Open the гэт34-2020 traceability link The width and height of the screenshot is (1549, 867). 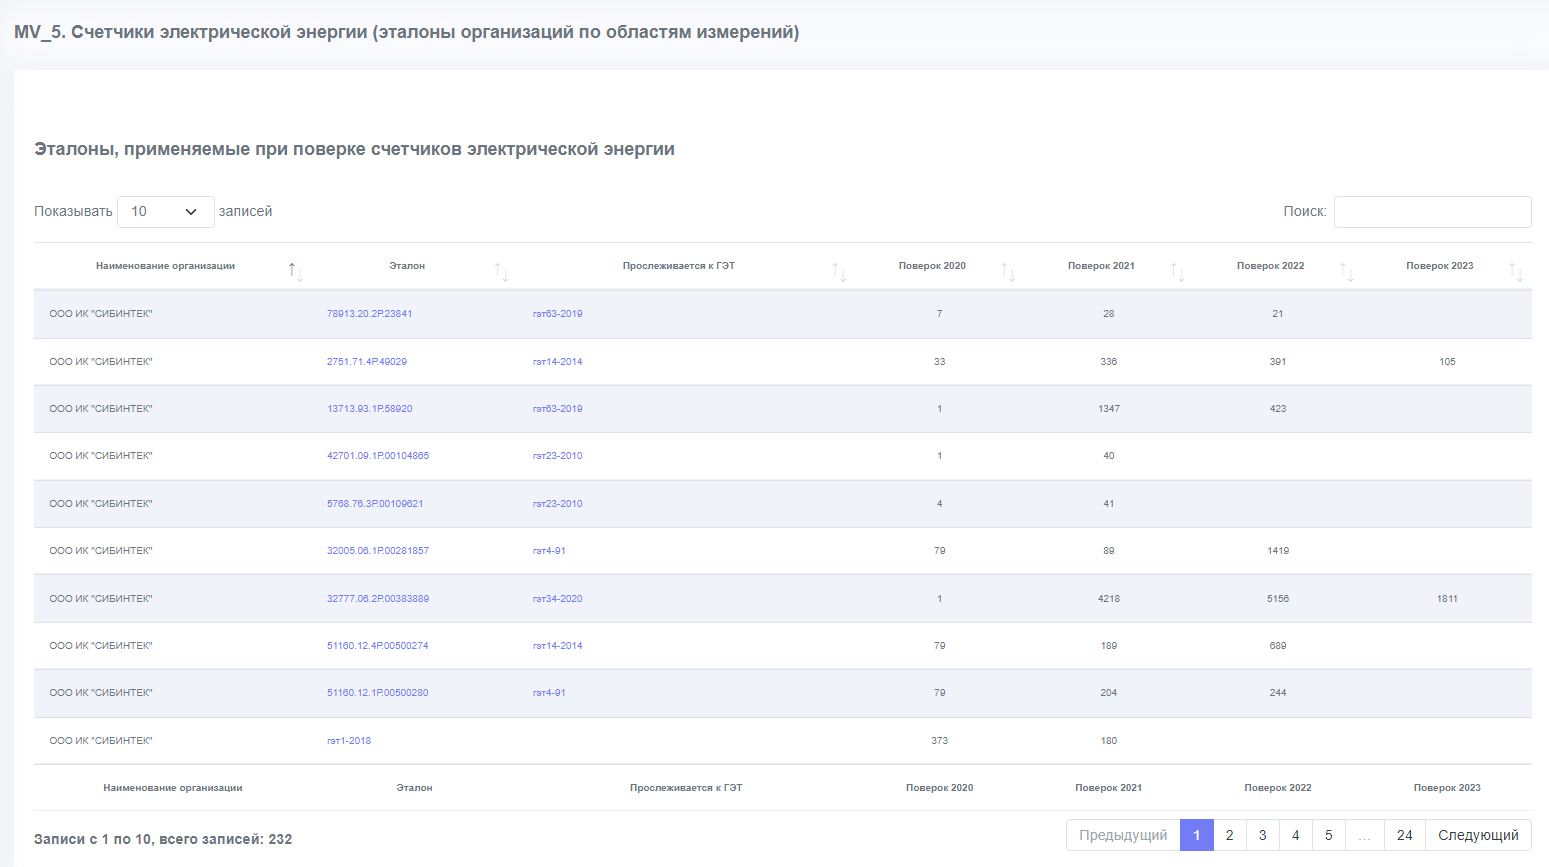pos(557,599)
